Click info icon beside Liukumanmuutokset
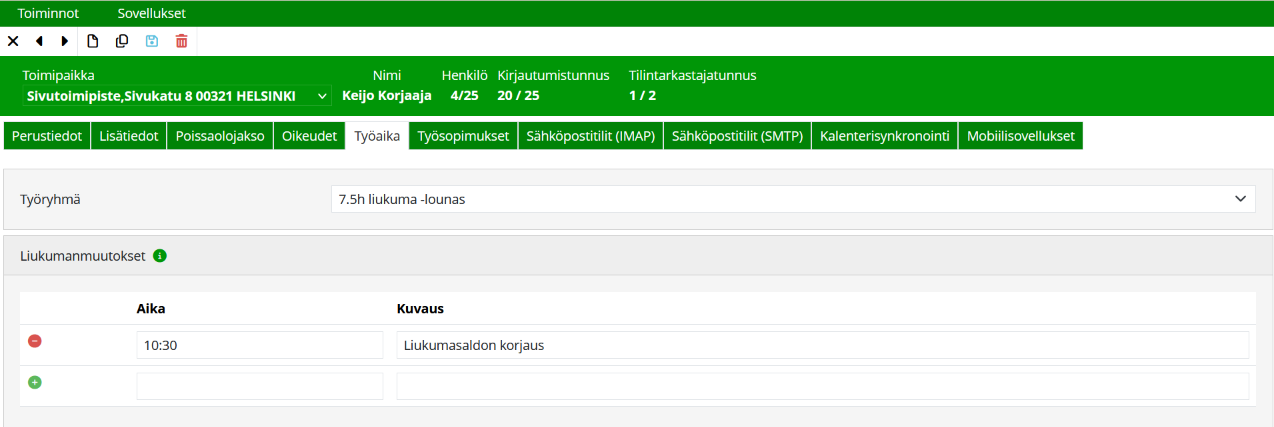The width and height of the screenshot is (1274, 427). (160, 256)
